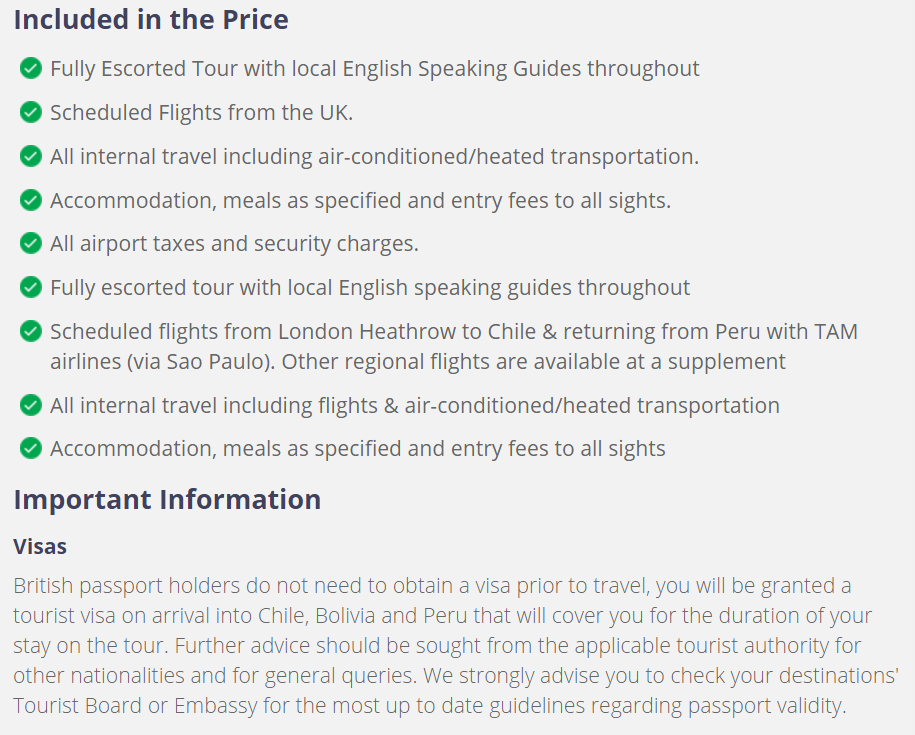The width and height of the screenshot is (915, 735).
Task: Click Other regional flights available at supplement text
Action: [x=533, y=362]
